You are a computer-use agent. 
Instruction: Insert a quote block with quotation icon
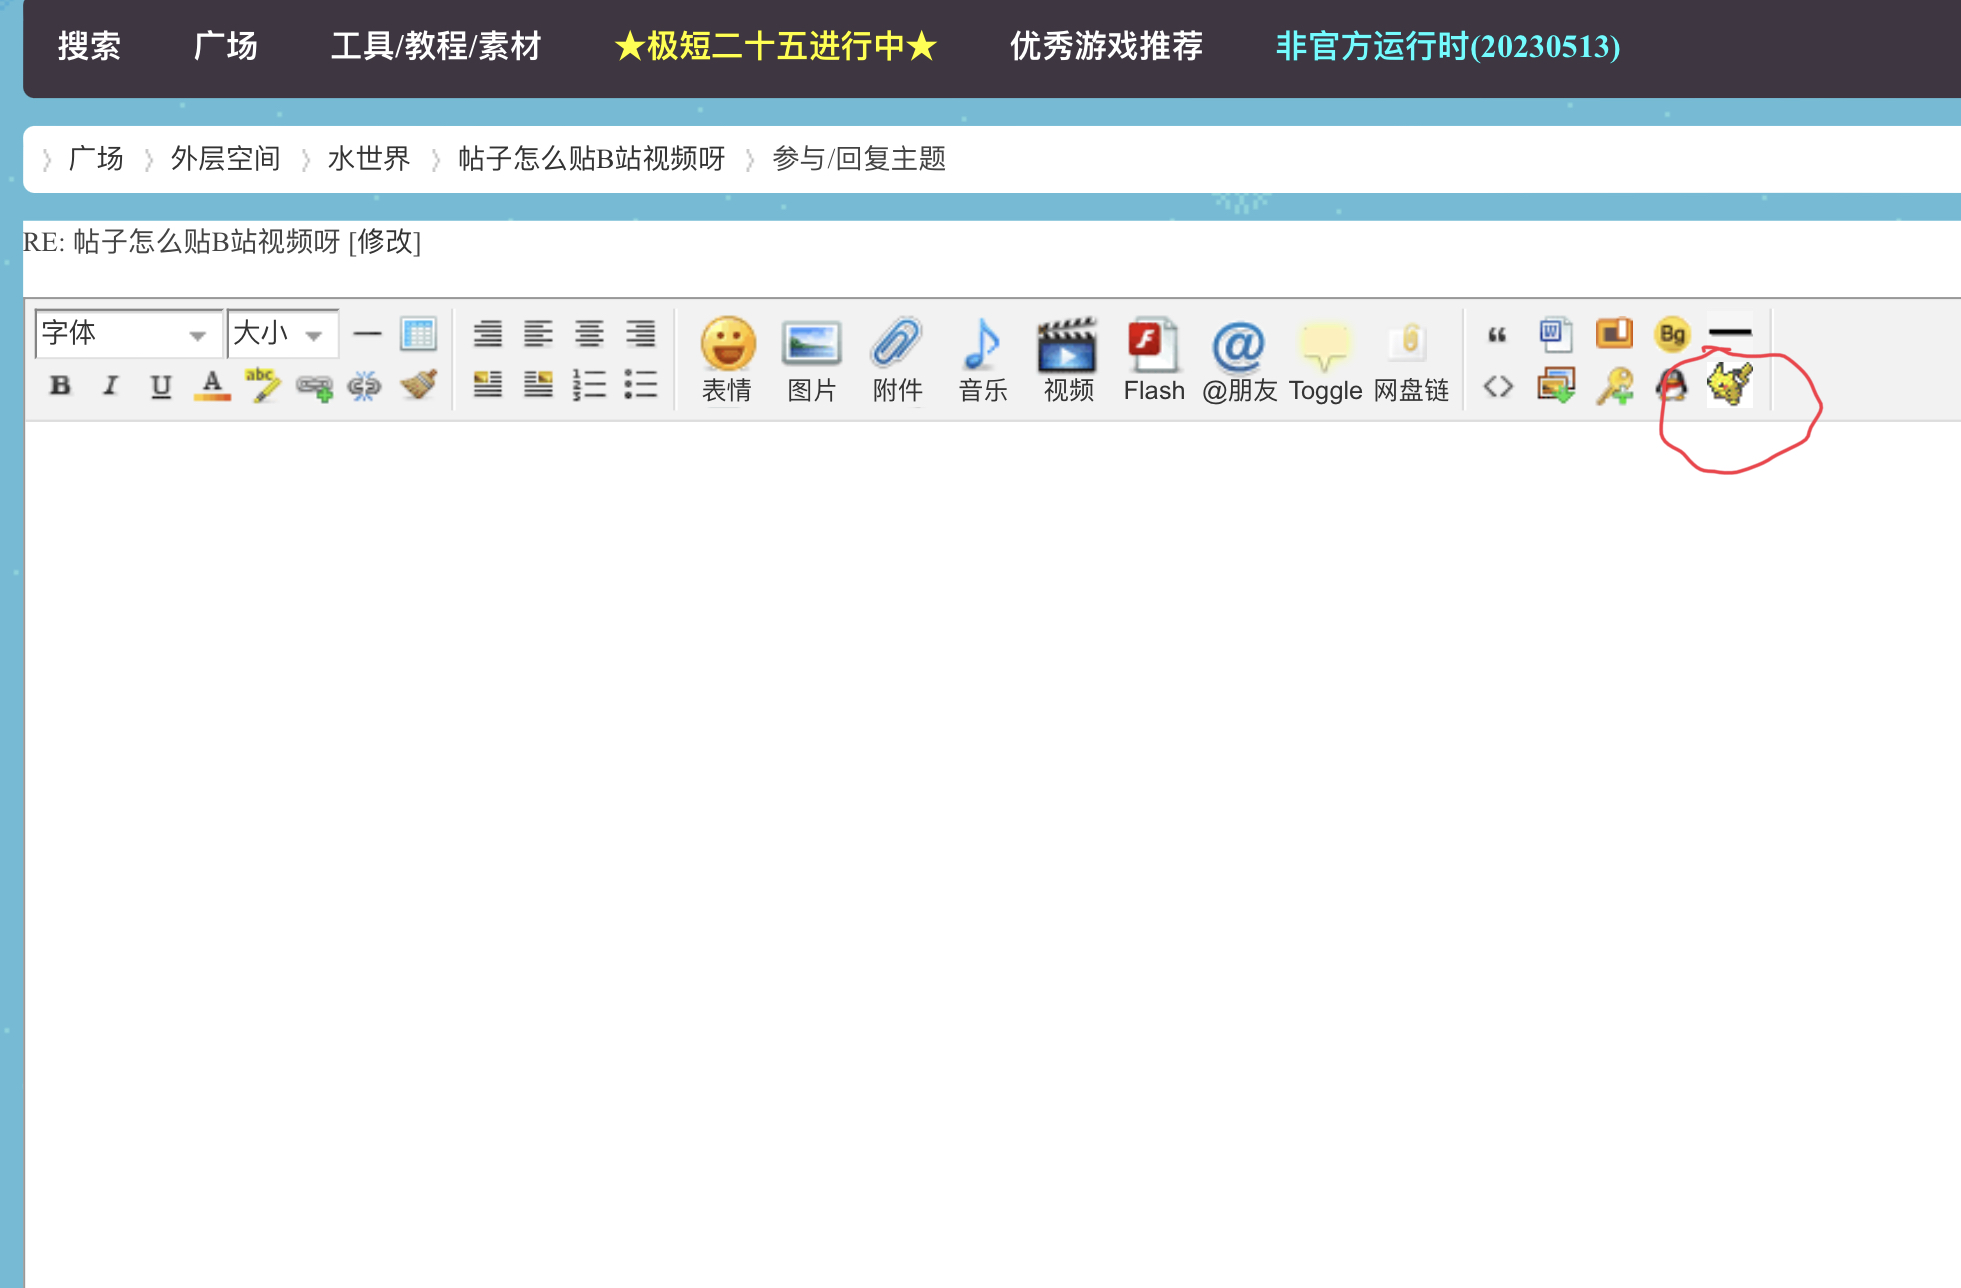pos(1497,334)
